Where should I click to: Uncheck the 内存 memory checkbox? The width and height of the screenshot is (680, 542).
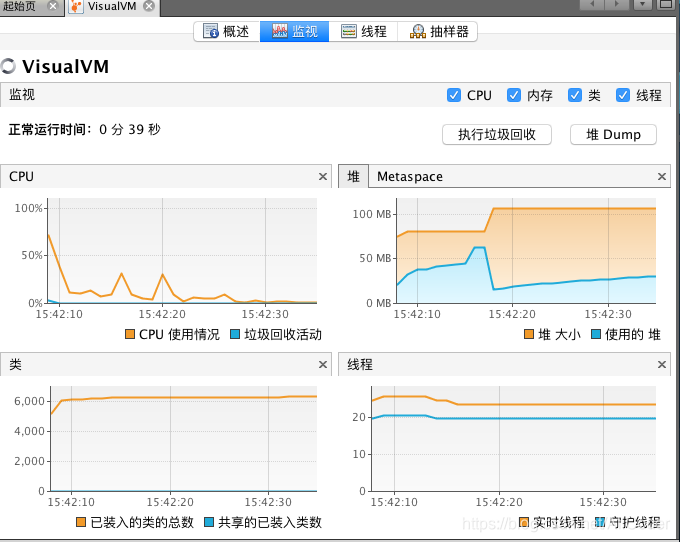[514, 95]
